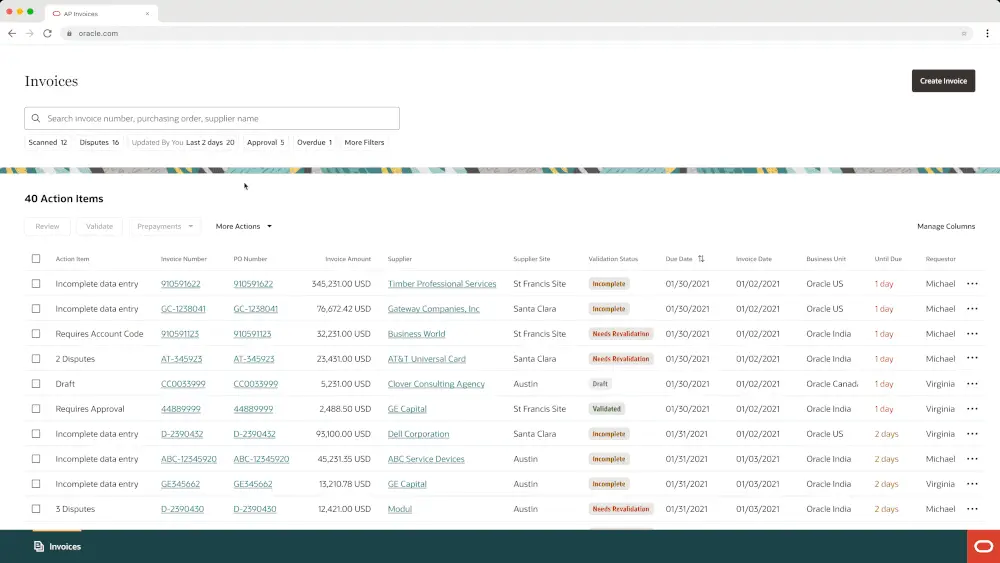Open supplier Timber Professional Services
Viewport: 1000px width, 563px height.
click(442, 284)
